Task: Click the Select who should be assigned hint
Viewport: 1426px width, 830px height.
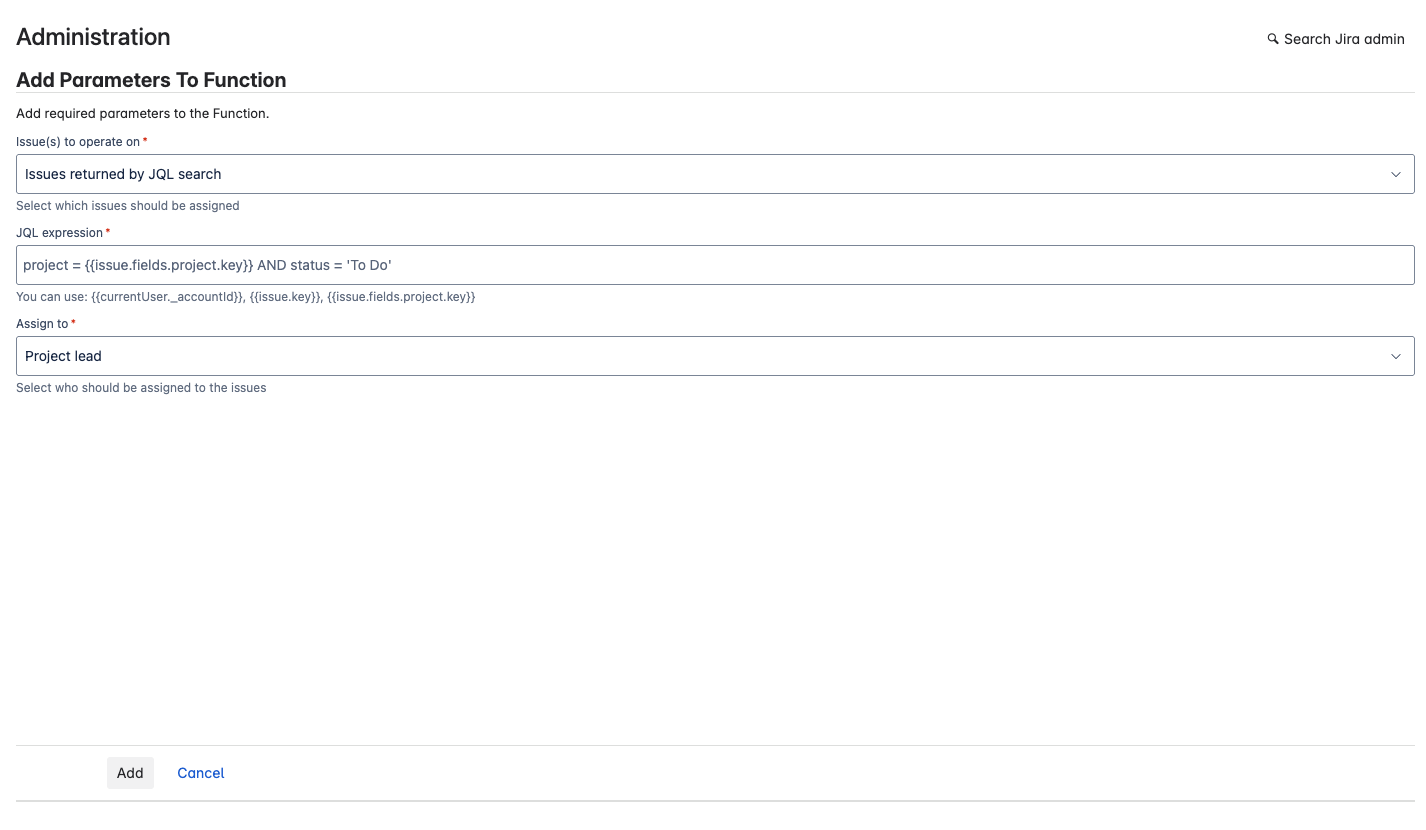Action: tap(140, 387)
